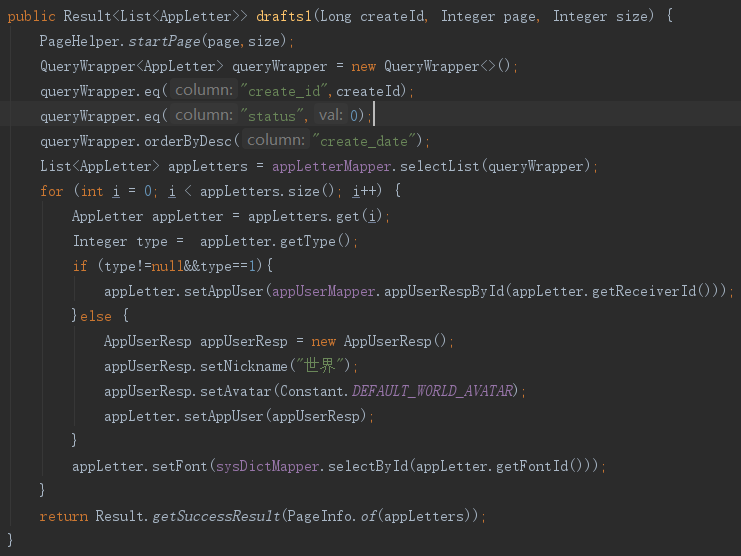741x556 pixels.
Task: Click startPage in the PageHelper call
Action: pyautogui.click(x=164, y=42)
